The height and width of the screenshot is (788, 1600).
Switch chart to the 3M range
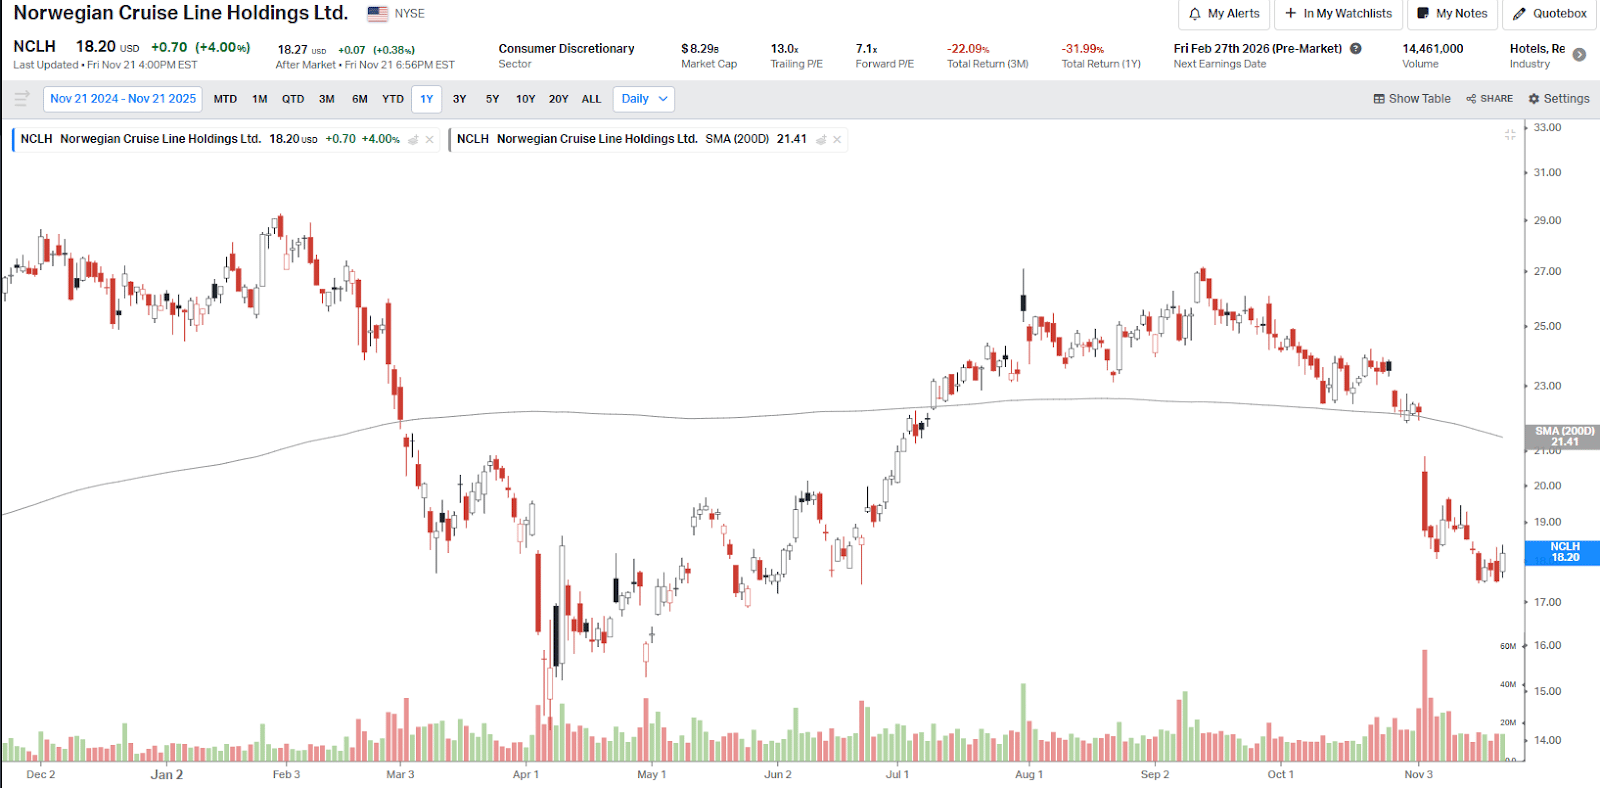pyautogui.click(x=327, y=99)
